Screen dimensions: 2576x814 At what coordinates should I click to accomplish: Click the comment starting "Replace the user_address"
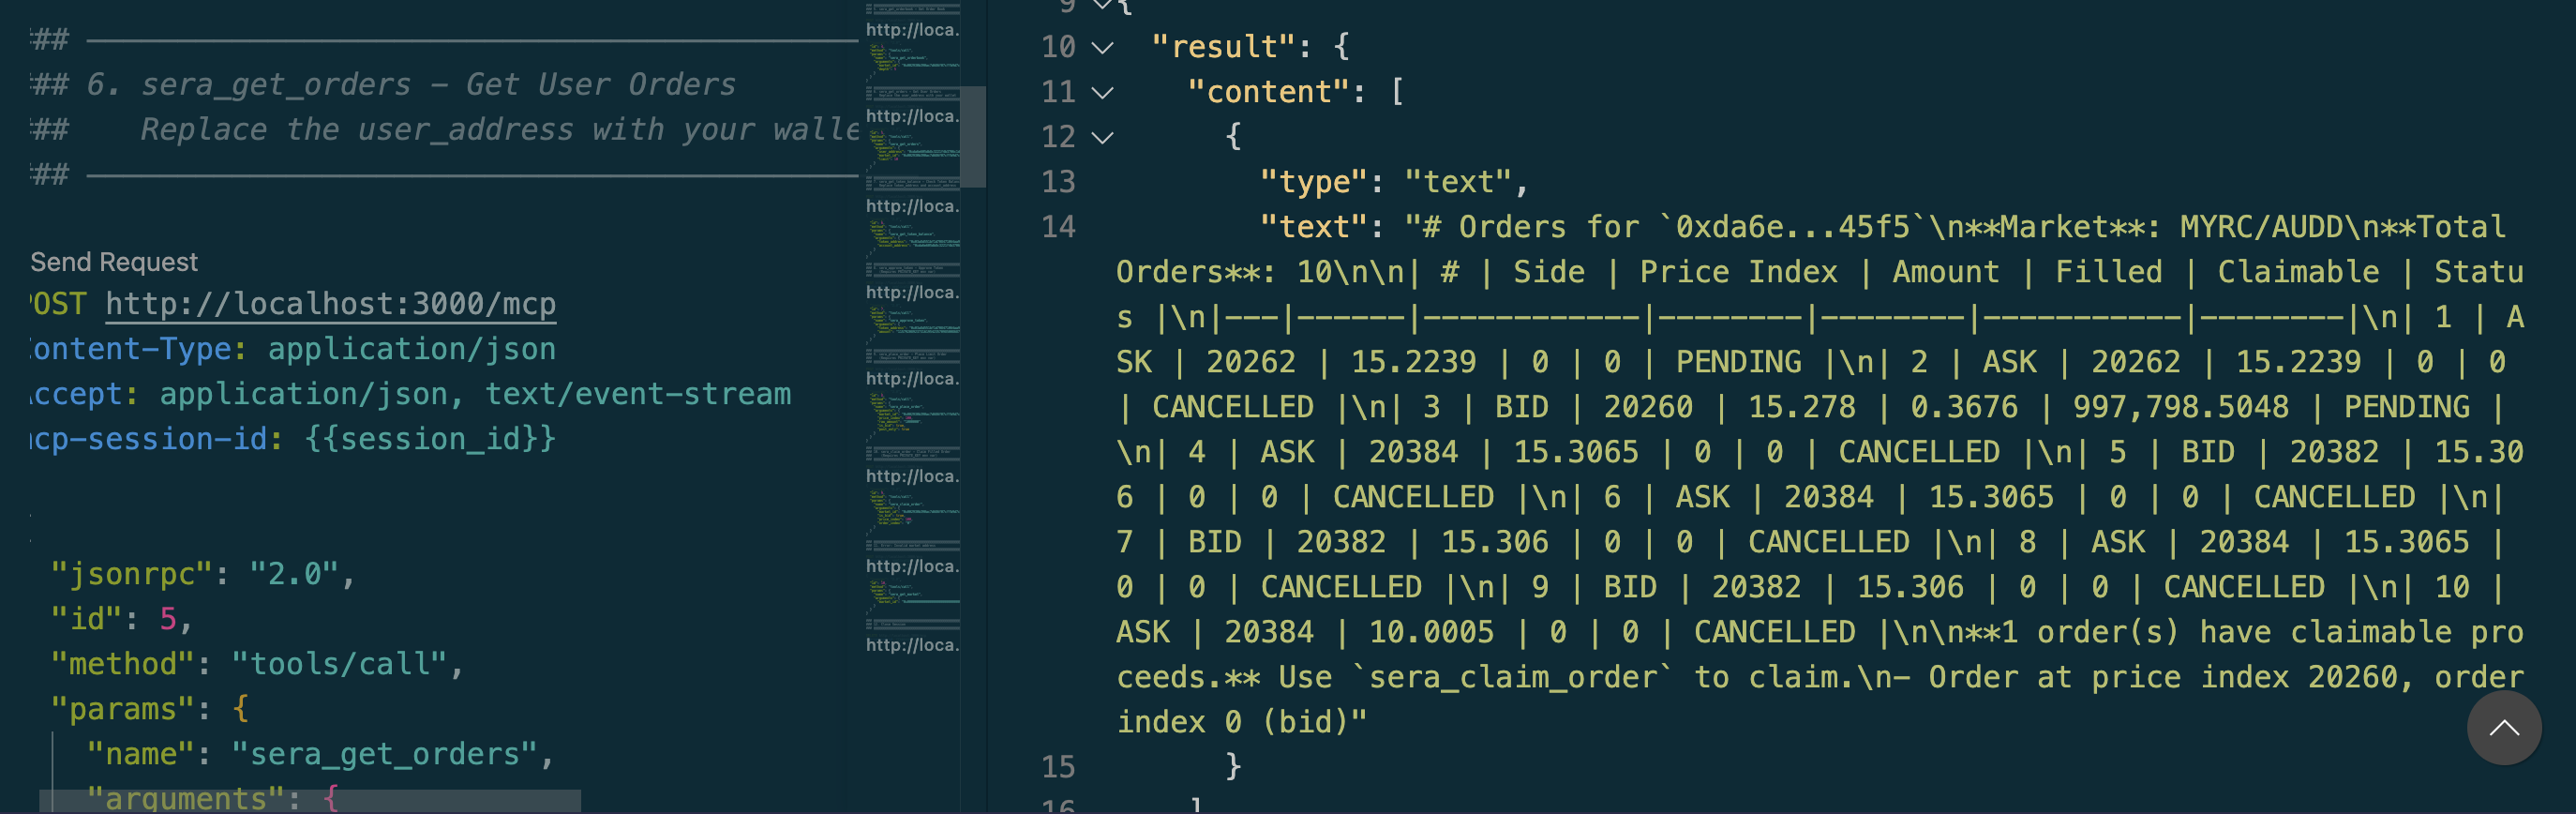(x=500, y=130)
